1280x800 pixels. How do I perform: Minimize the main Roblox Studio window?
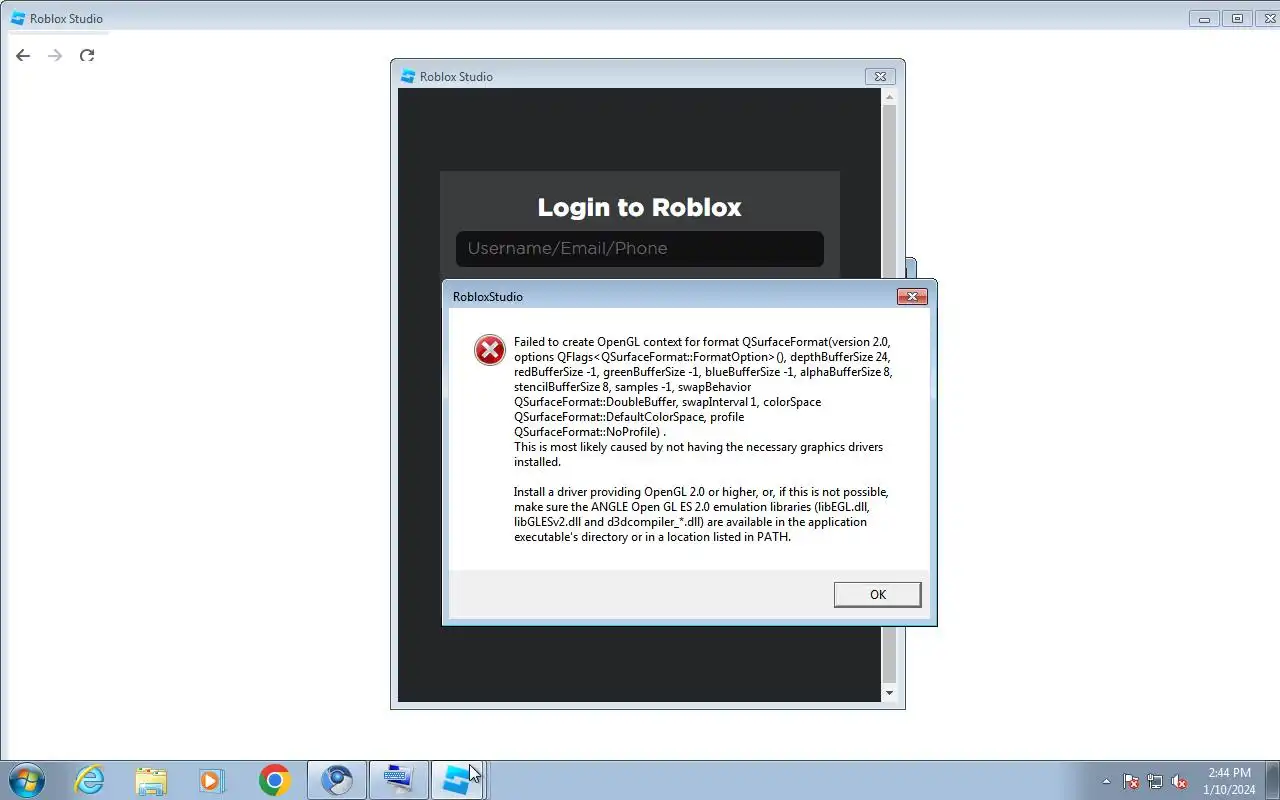tap(1205, 18)
